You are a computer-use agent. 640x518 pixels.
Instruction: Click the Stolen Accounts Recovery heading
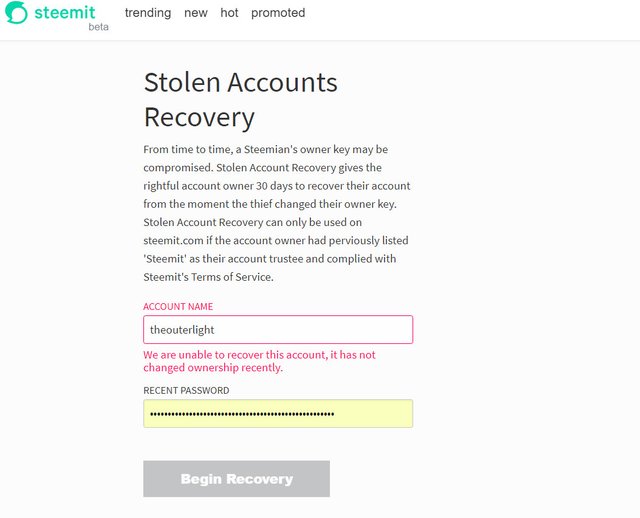click(241, 99)
